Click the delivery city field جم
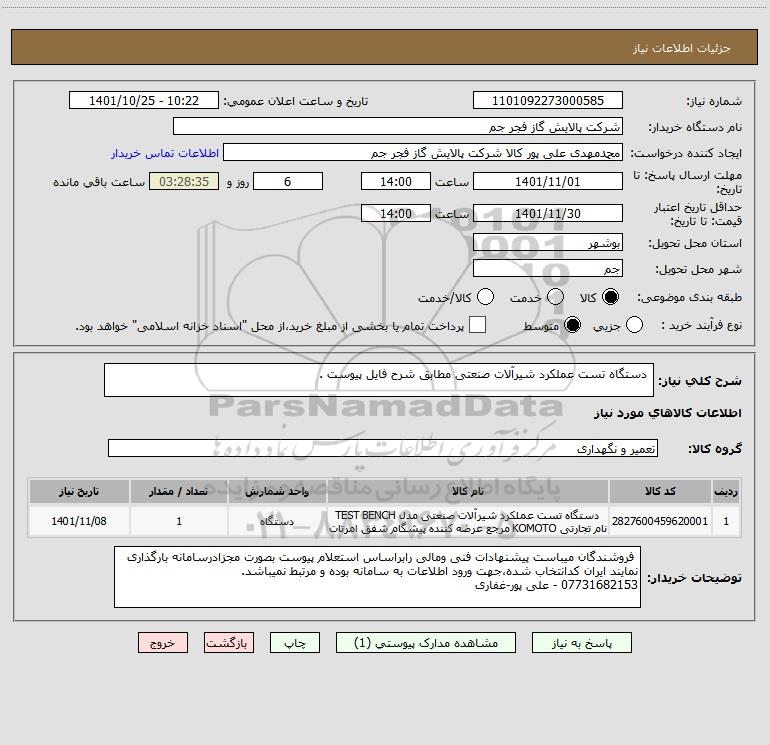 tap(548, 268)
